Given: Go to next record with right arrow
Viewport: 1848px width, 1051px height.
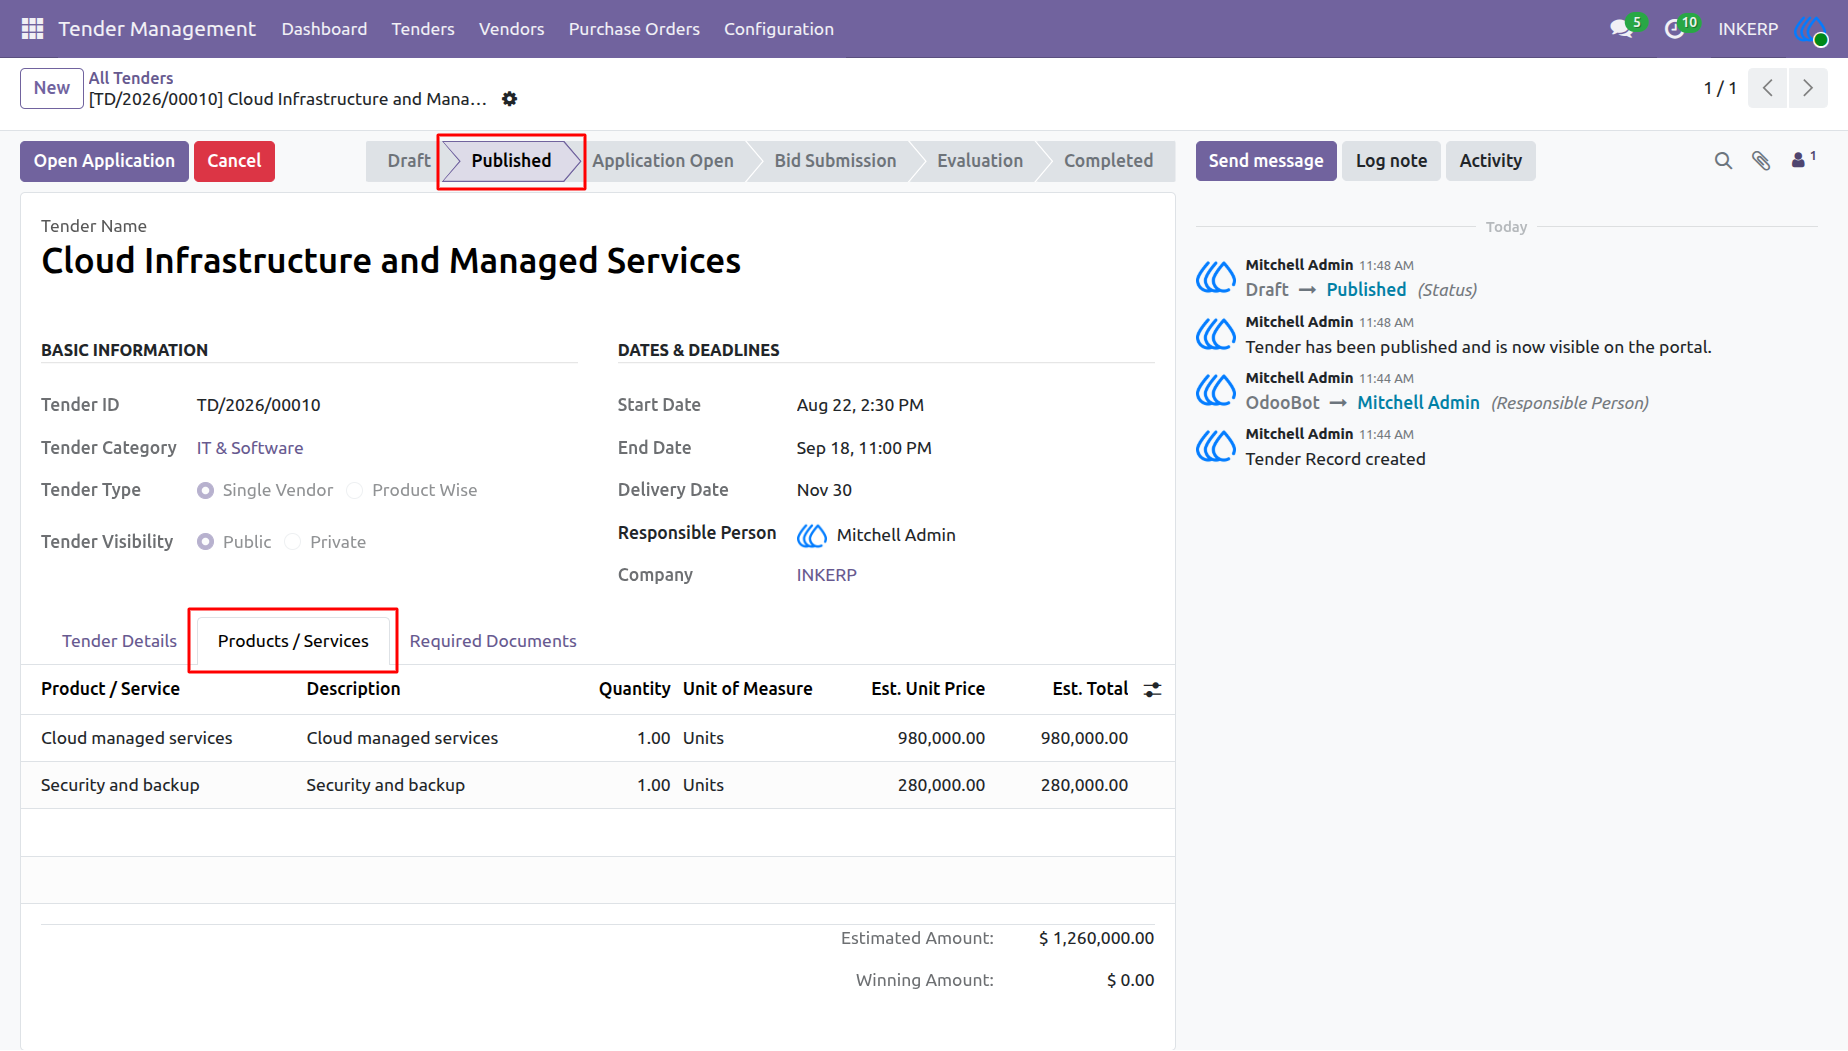Looking at the screenshot, I should 1808,88.
